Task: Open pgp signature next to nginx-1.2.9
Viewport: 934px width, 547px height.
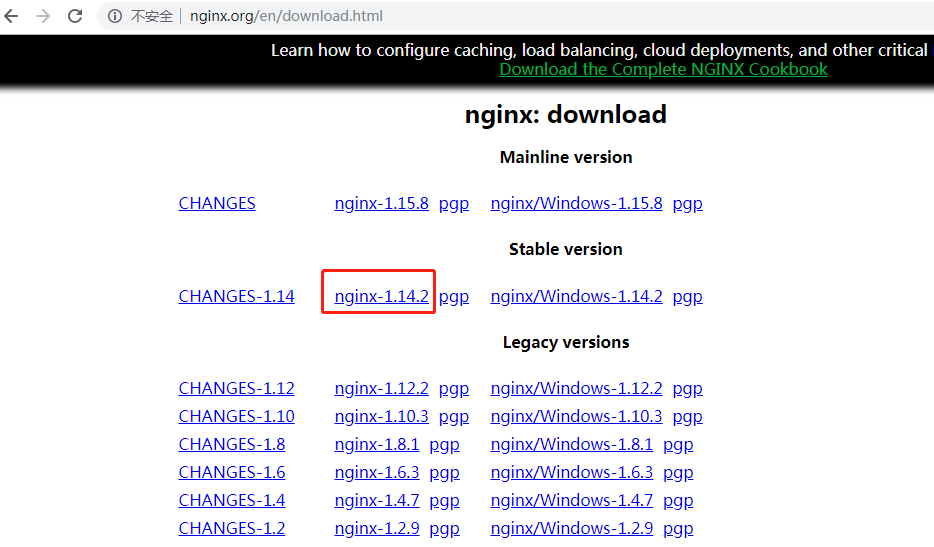Action: click(444, 530)
